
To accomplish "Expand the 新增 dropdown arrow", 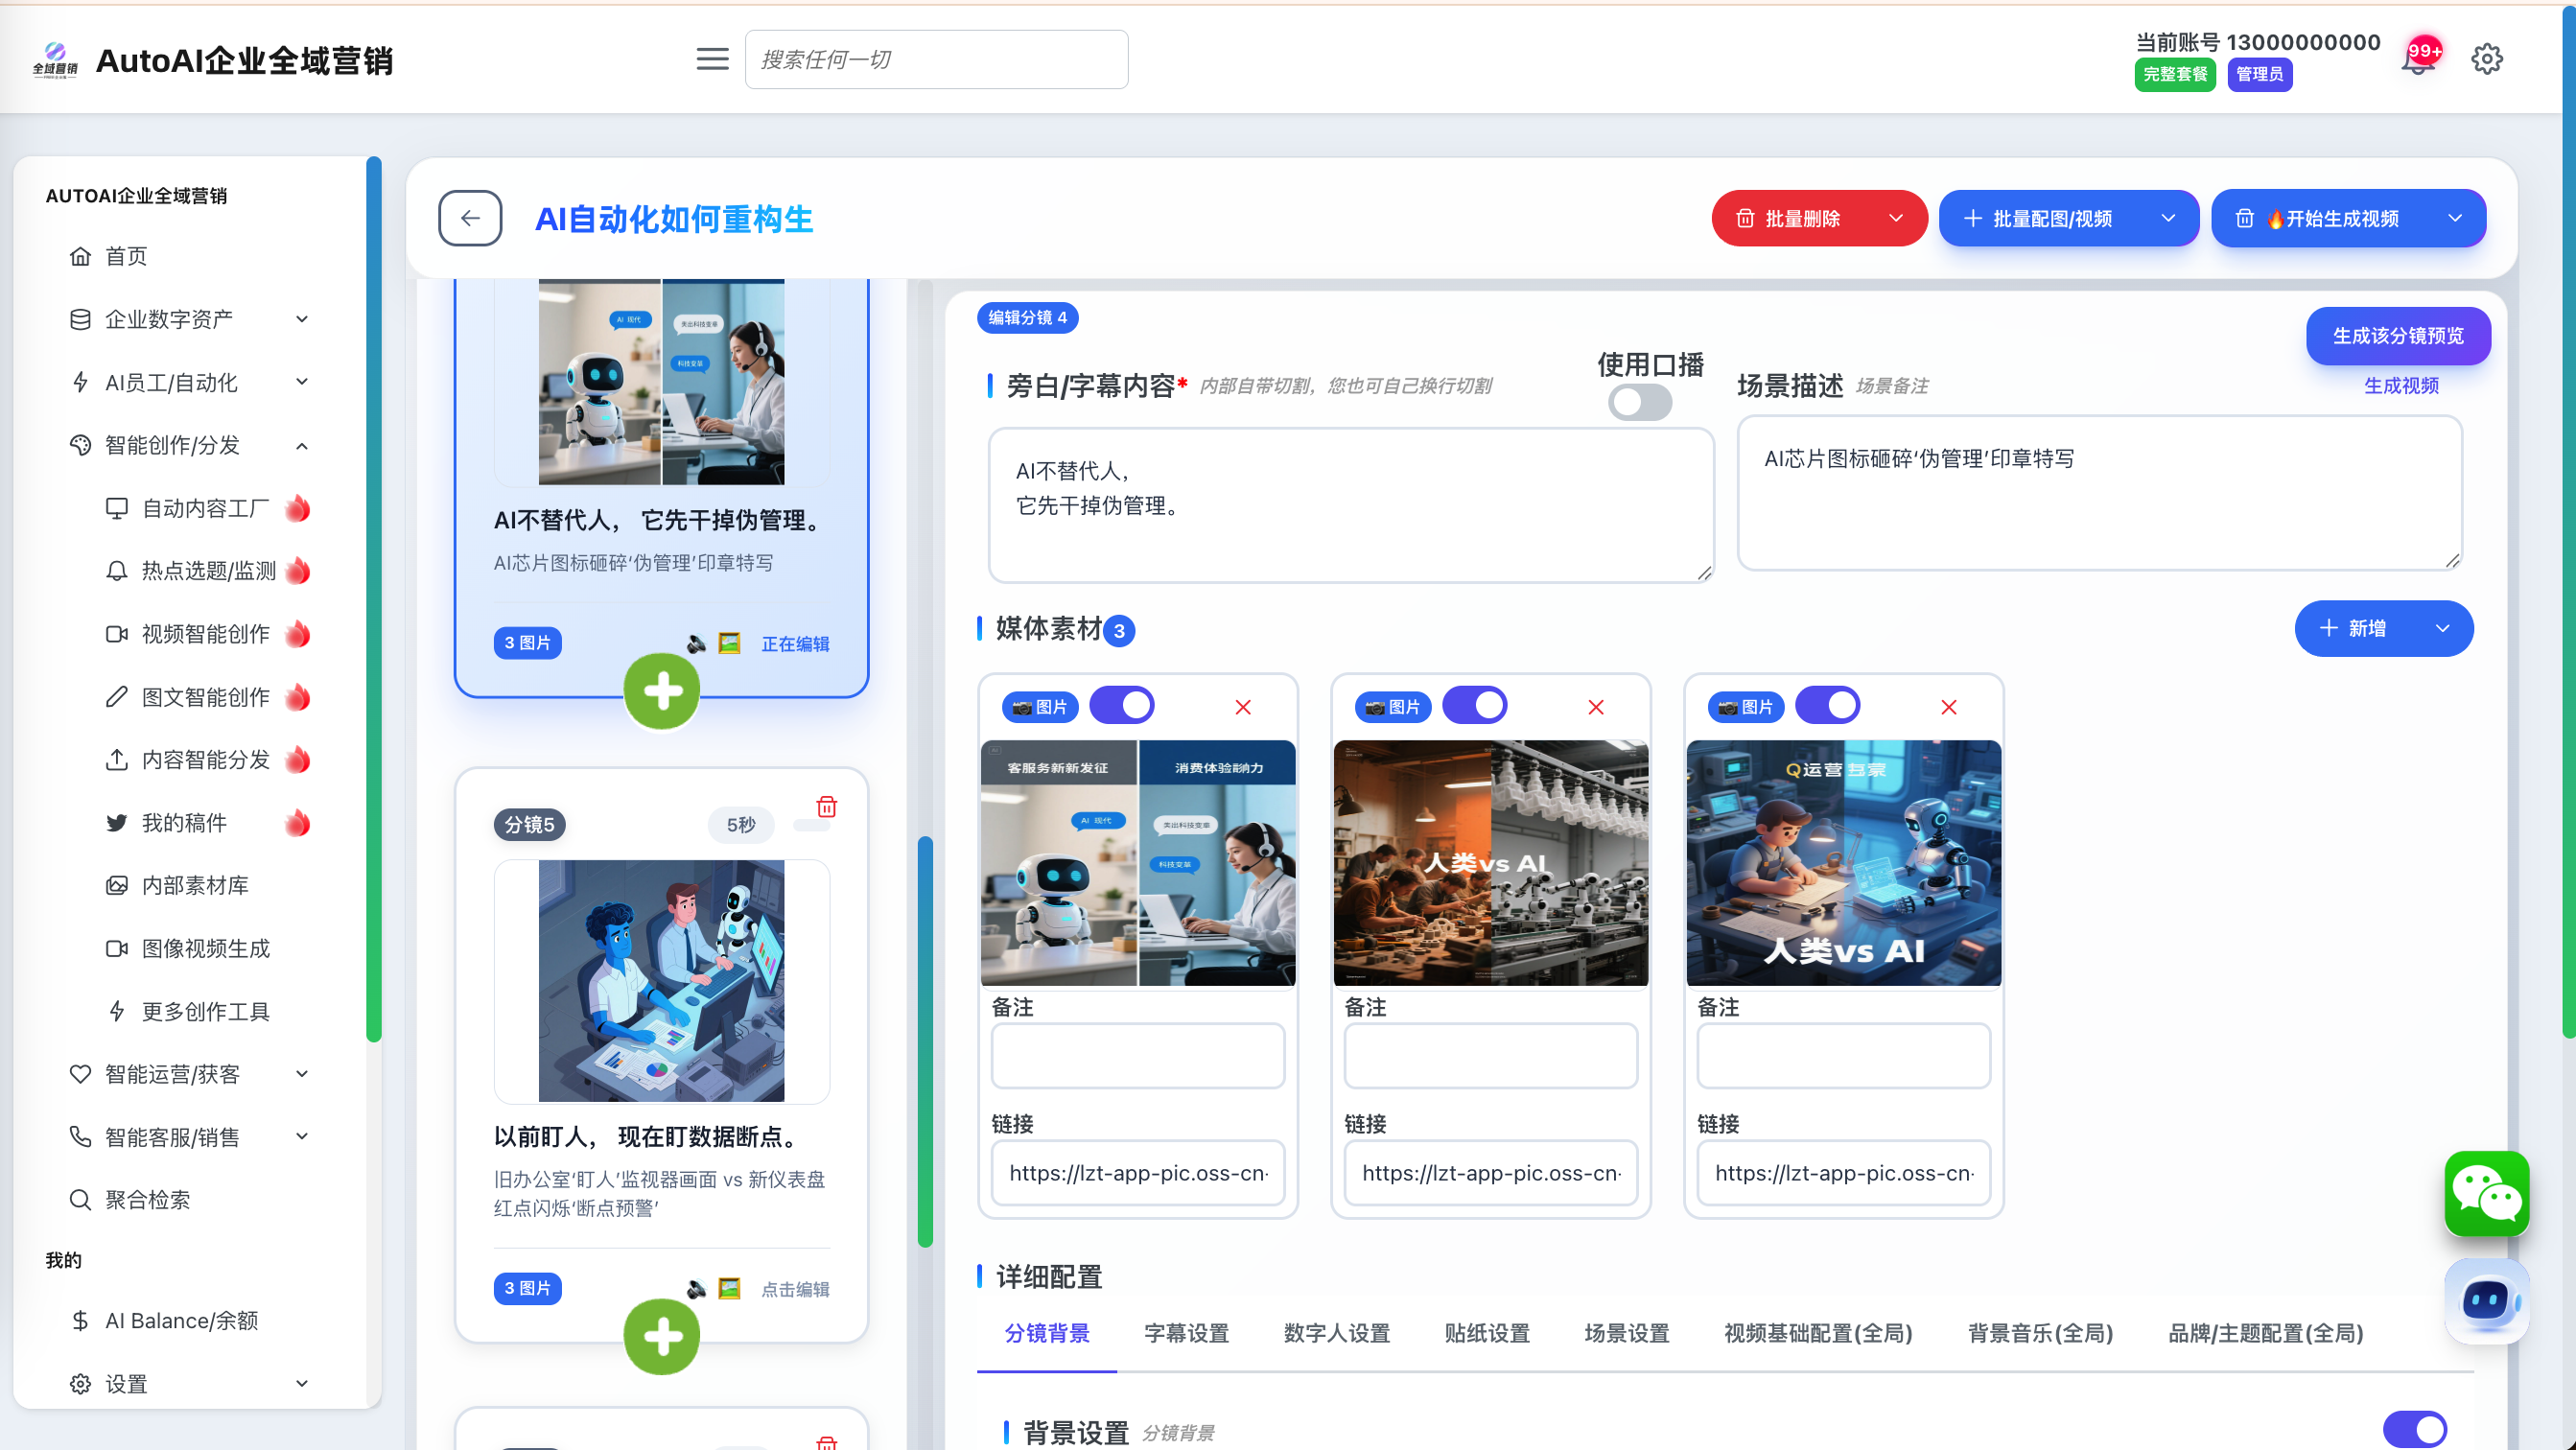I will pos(2442,628).
